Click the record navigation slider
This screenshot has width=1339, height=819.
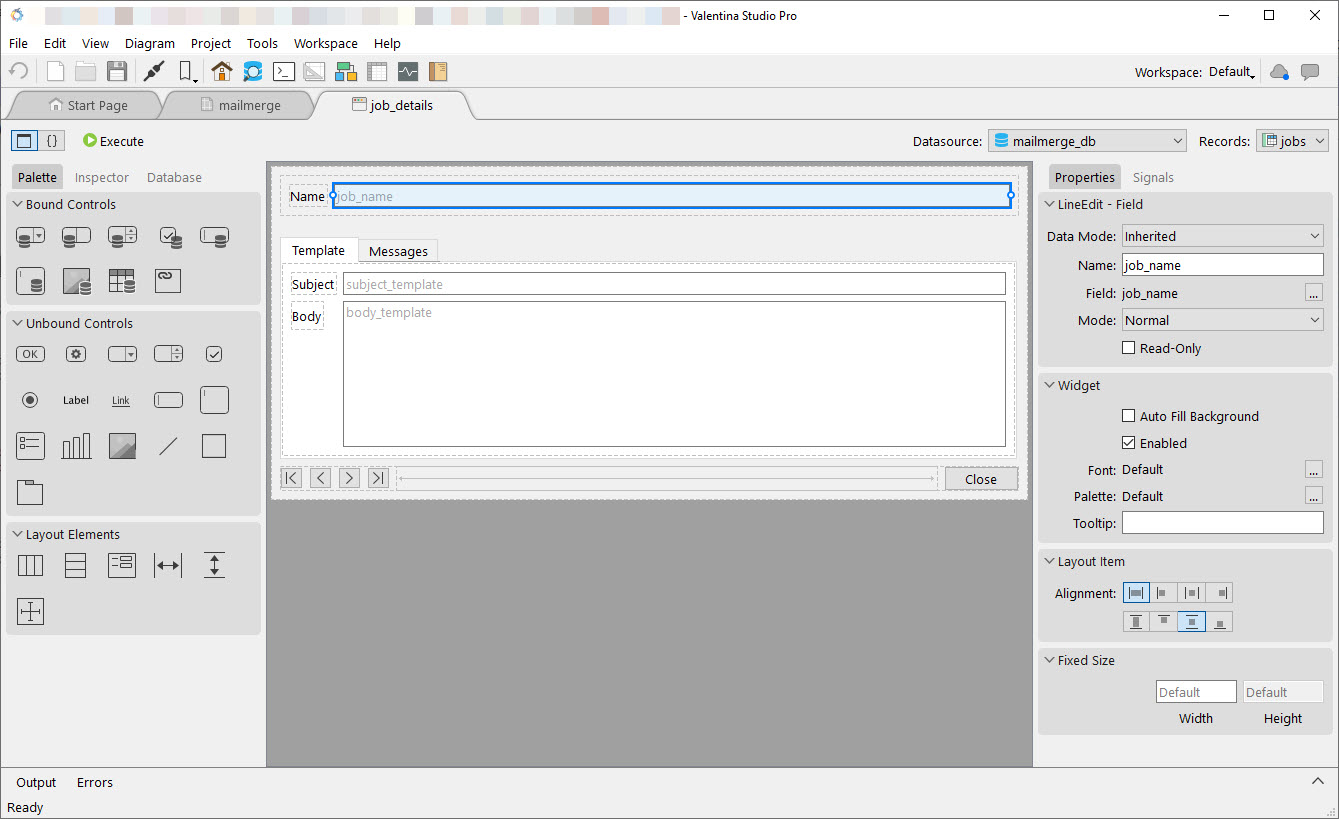pos(667,479)
